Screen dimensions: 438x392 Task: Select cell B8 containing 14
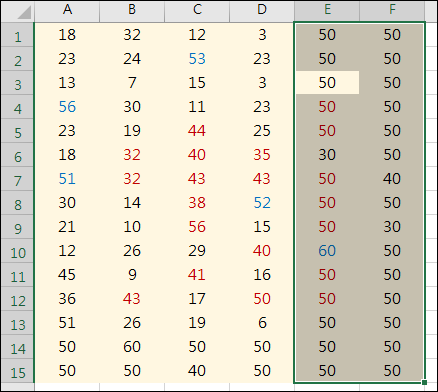pyautogui.click(x=132, y=203)
